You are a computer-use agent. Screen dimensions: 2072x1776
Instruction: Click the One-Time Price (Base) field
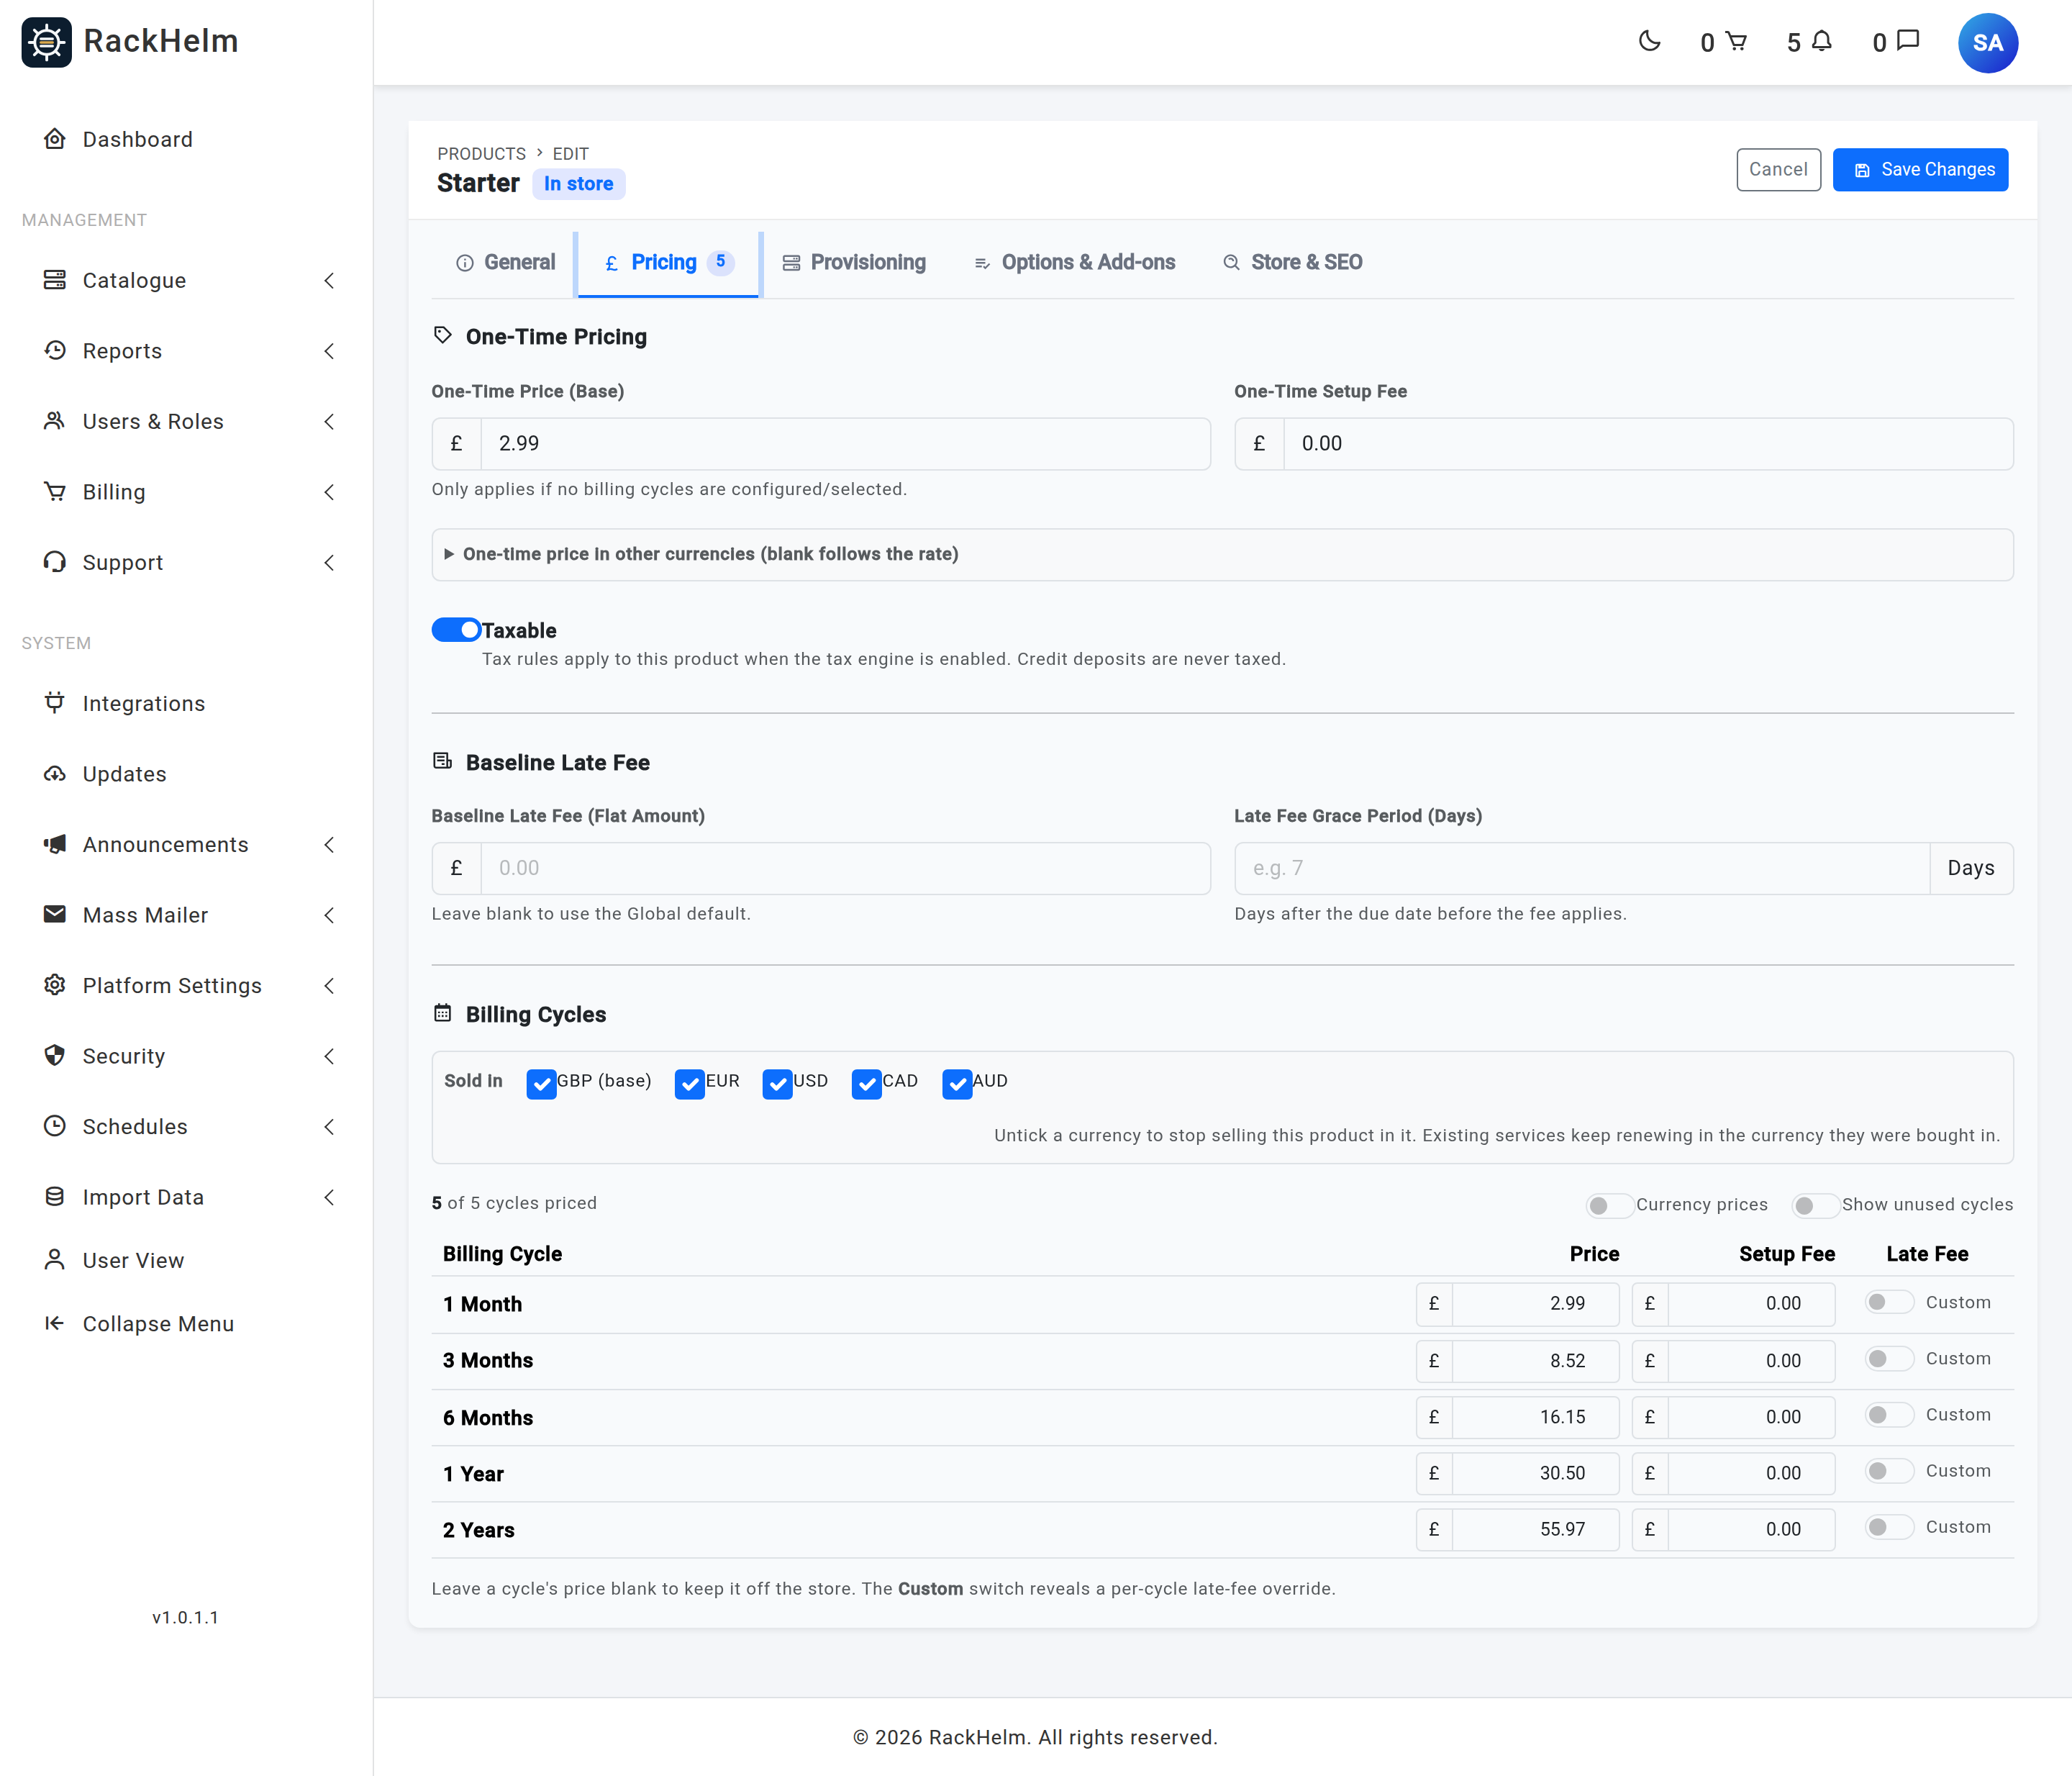tap(845, 444)
